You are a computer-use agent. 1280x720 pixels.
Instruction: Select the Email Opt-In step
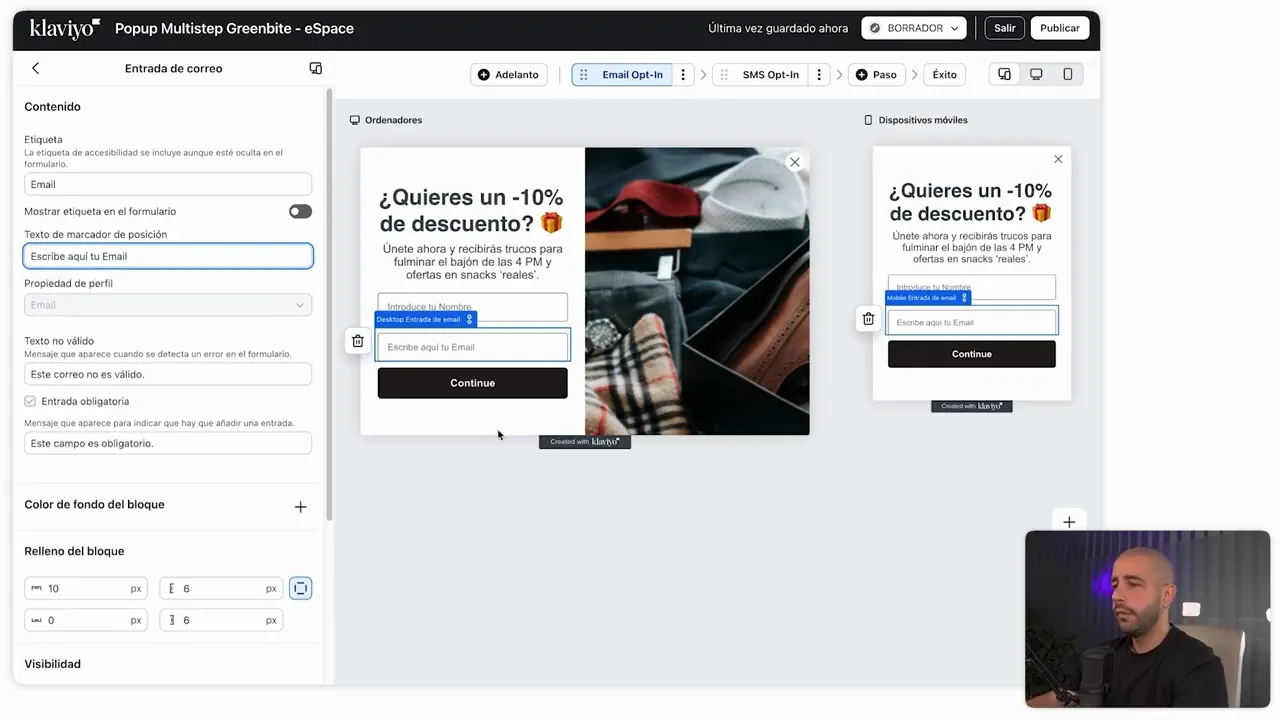click(x=632, y=74)
